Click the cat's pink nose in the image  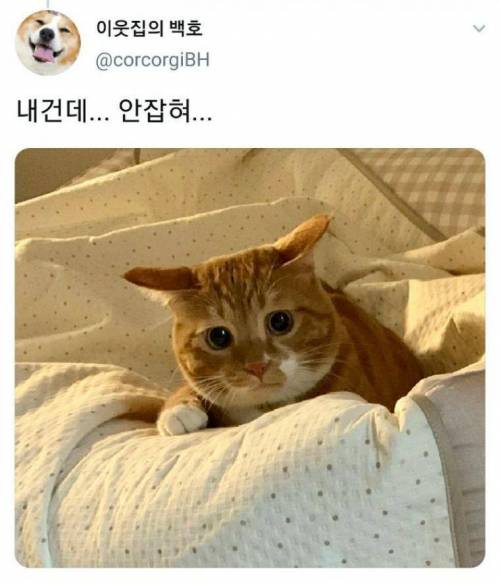257,370
